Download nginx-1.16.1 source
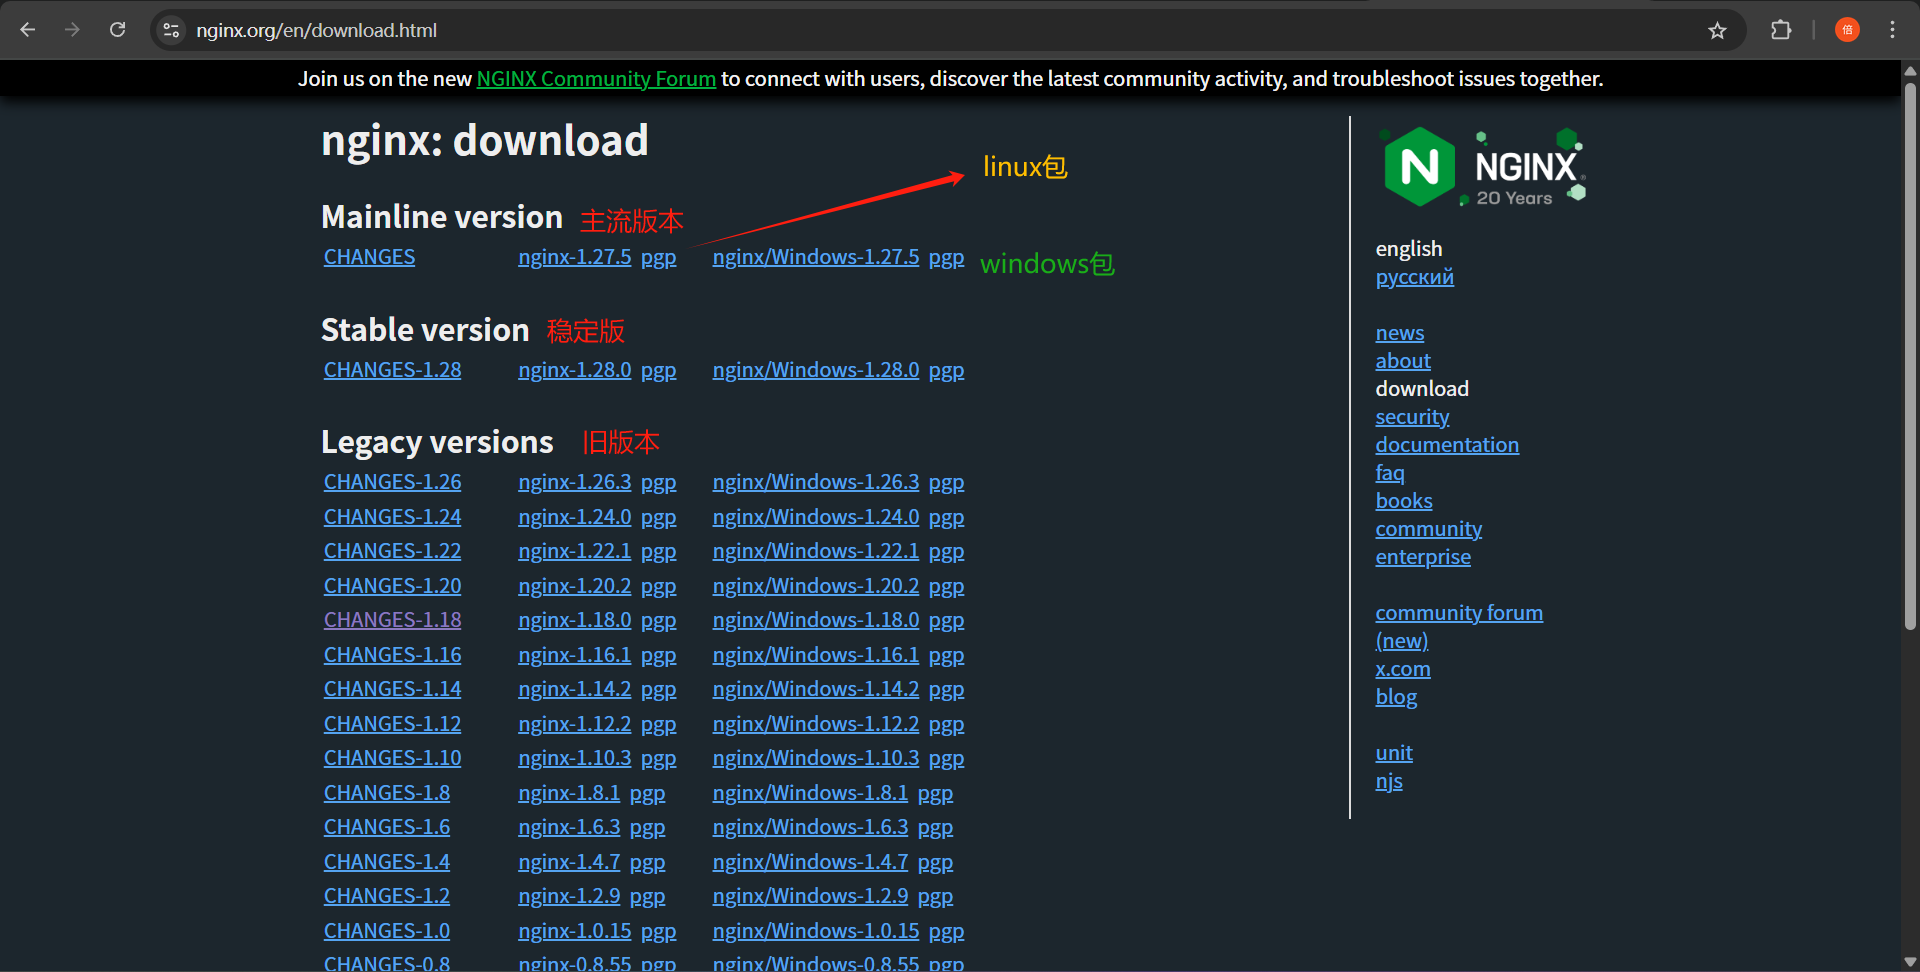 575,655
